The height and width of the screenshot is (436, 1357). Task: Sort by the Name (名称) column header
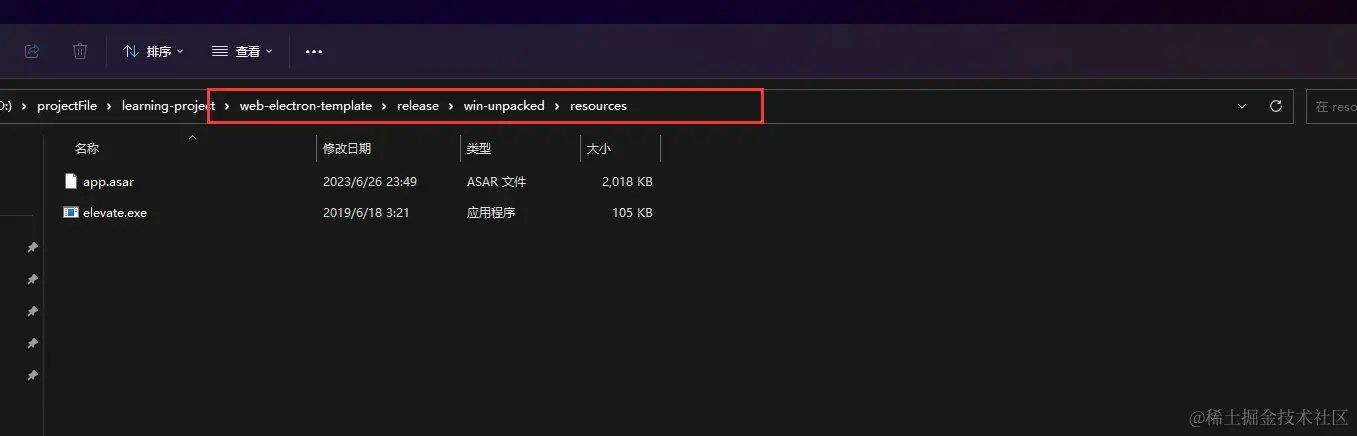pos(87,148)
